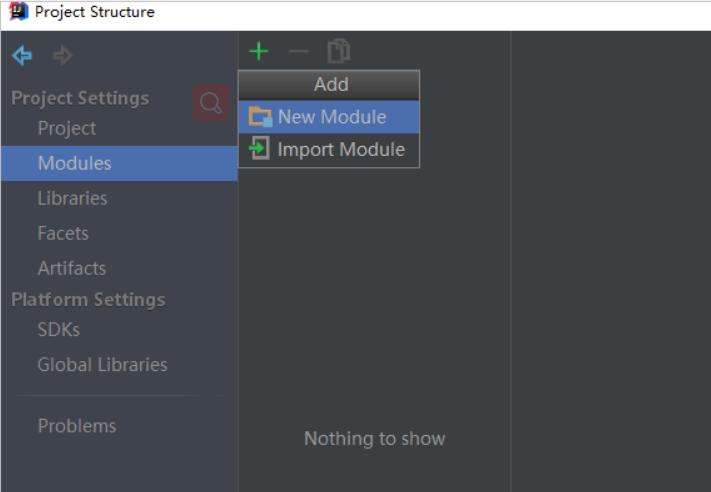Click the New Module folder icon

click(260, 117)
